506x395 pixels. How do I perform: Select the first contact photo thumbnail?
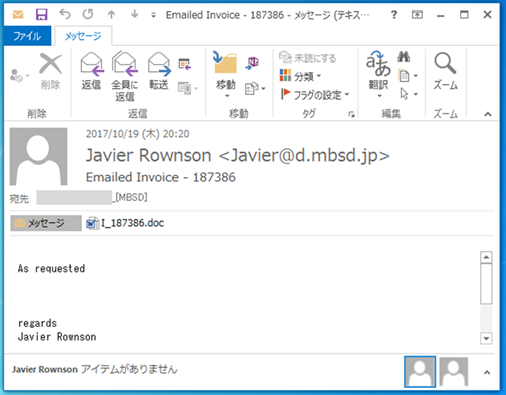point(420,372)
